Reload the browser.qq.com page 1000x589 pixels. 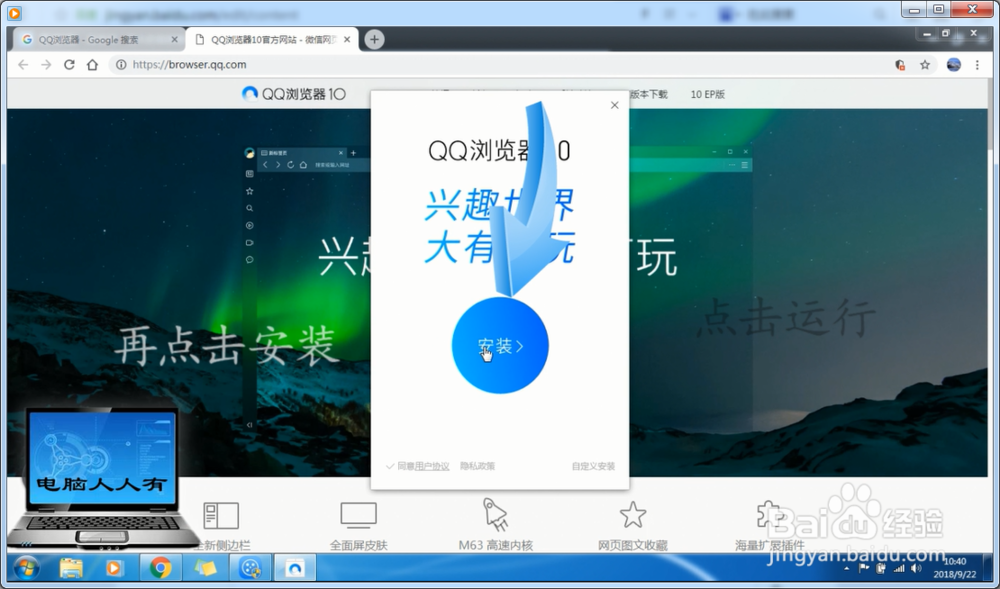tap(69, 64)
